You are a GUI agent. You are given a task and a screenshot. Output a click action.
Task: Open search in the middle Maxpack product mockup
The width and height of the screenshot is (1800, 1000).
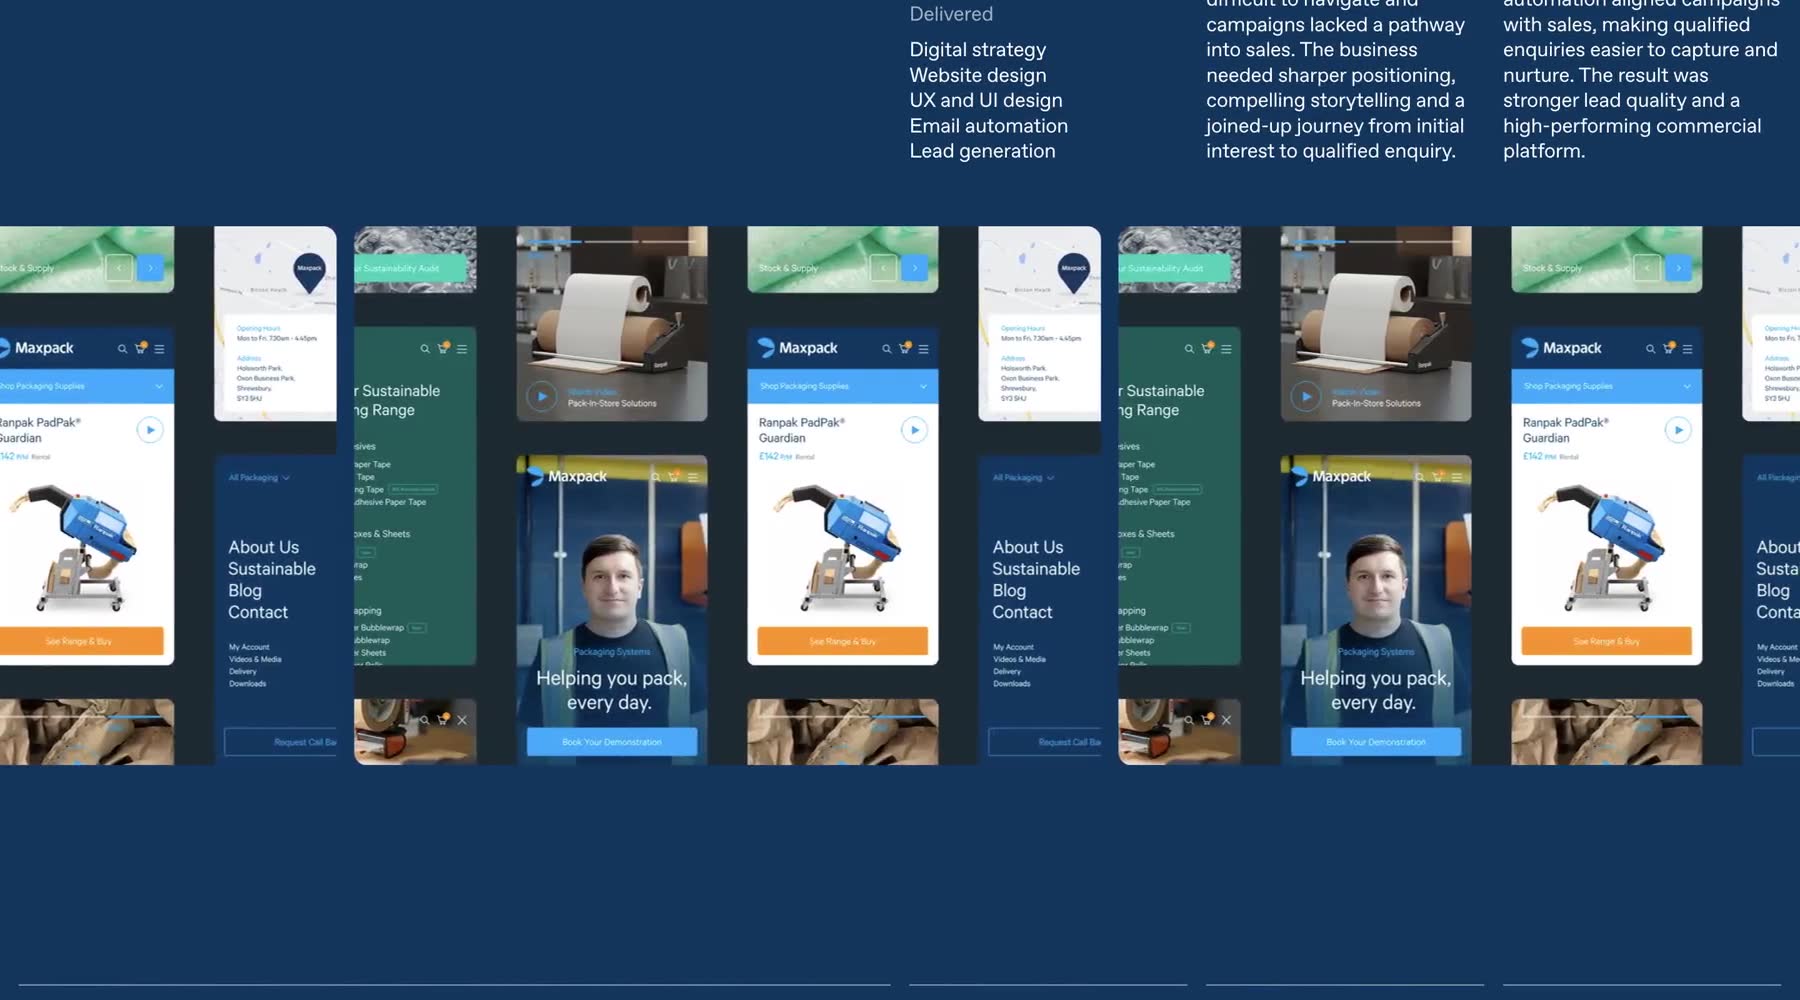[x=886, y=349]
